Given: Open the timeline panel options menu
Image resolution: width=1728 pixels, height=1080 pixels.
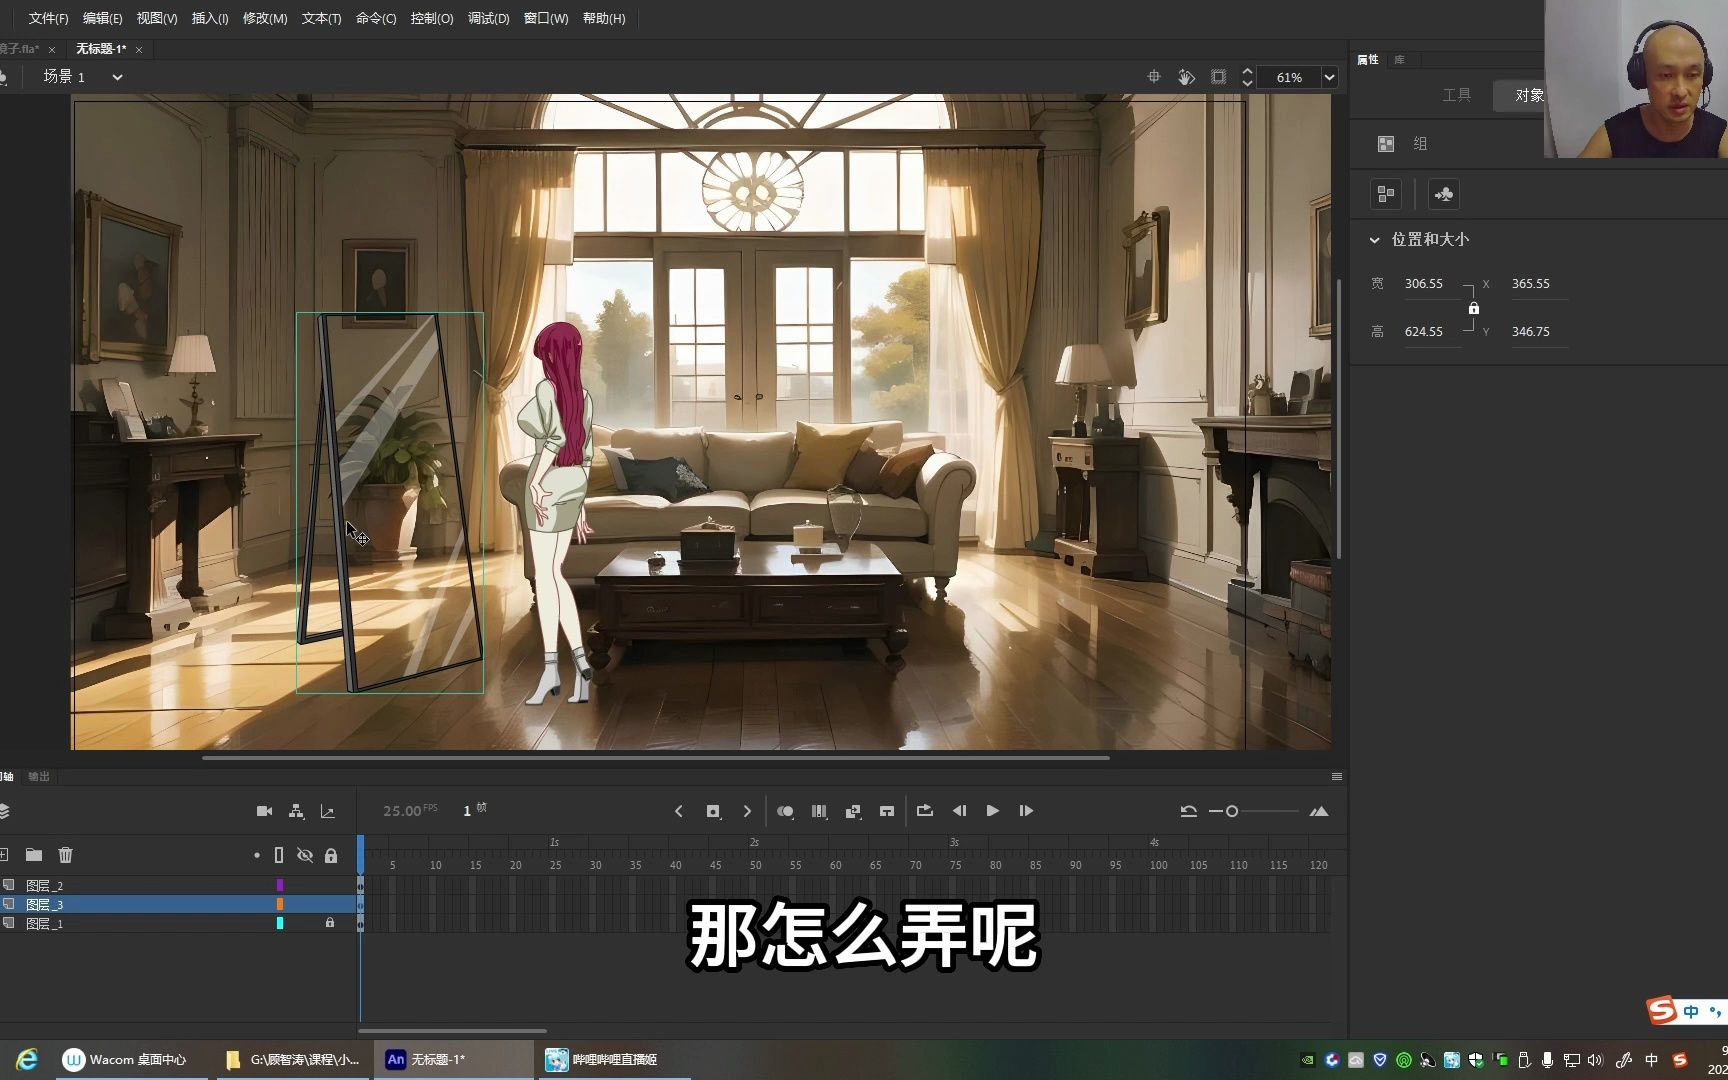Looking at the screenshot, I should [1337, 777].
